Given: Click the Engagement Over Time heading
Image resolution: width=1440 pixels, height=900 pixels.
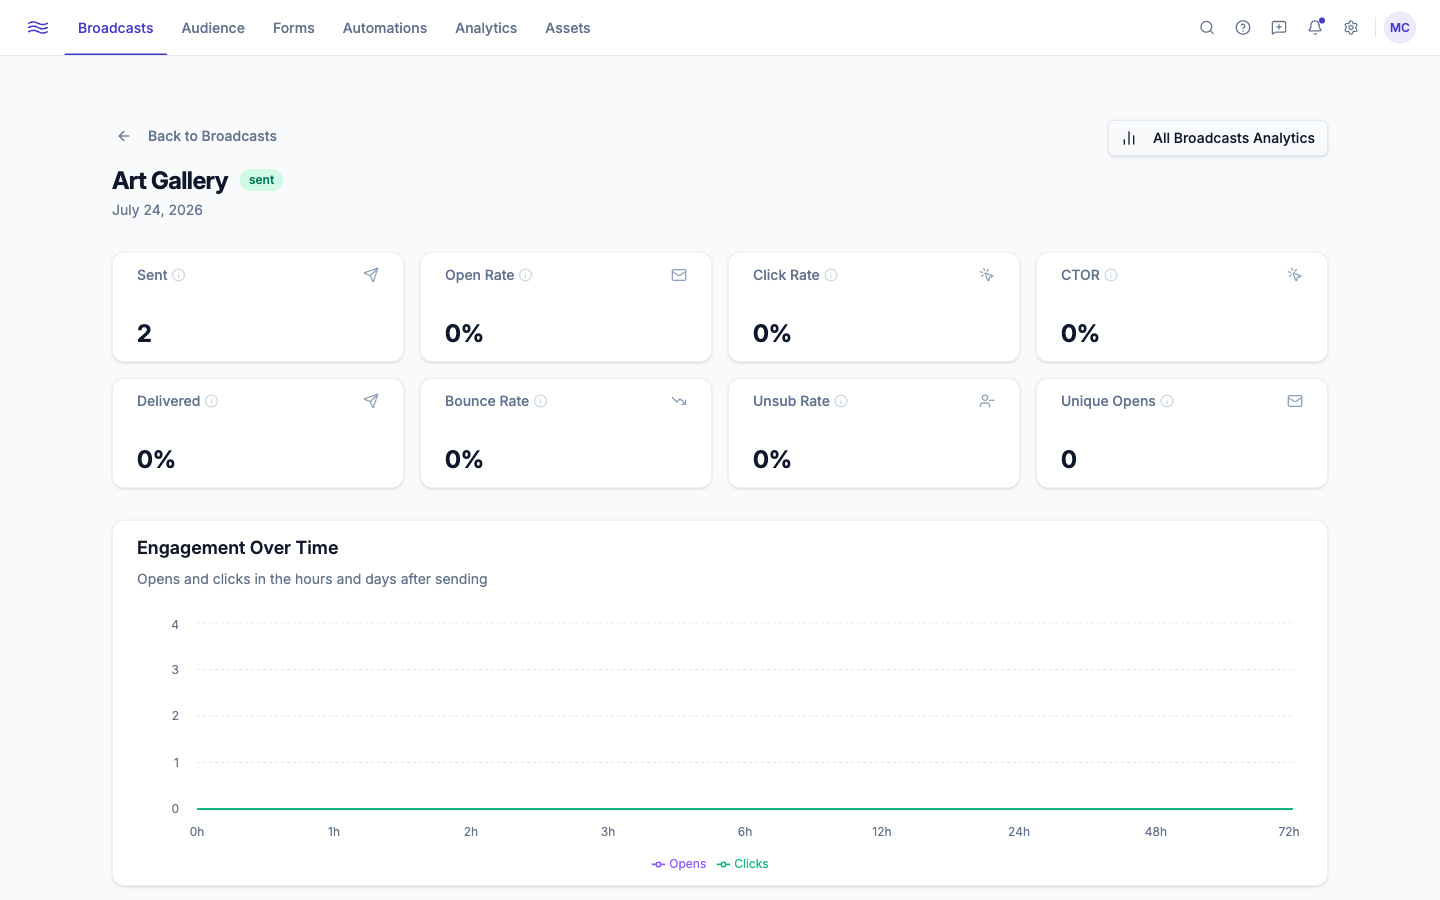Looking at the screenshot, I should click(x=238, y=548).
